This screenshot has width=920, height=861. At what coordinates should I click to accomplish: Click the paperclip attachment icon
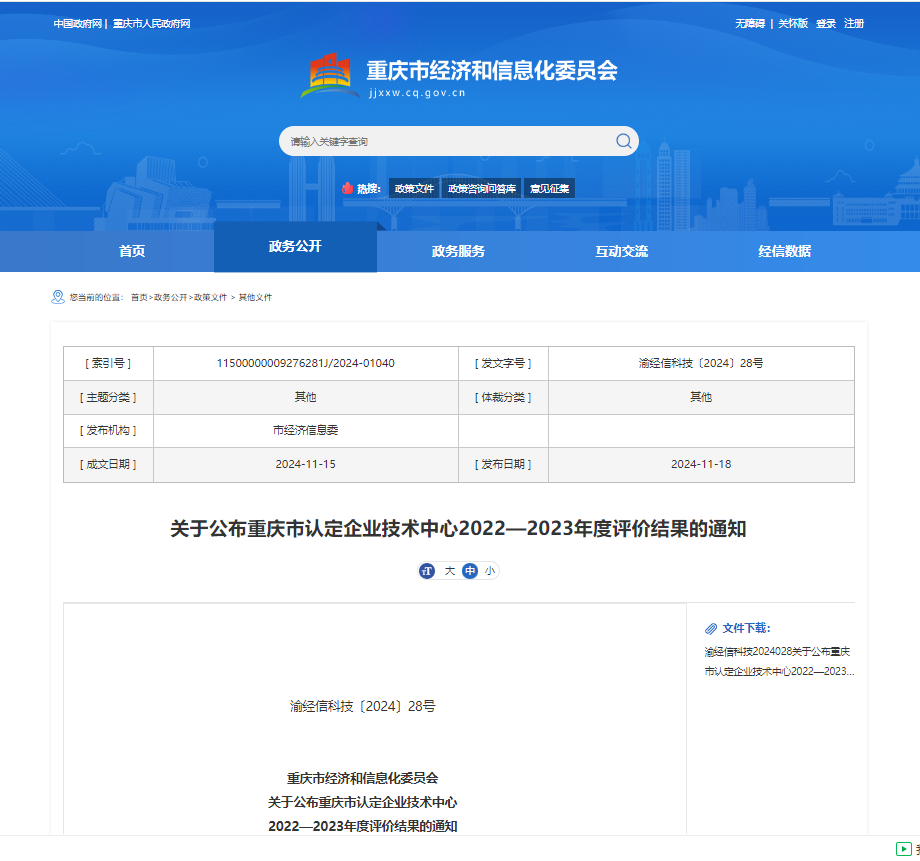(x=711, y=629)
